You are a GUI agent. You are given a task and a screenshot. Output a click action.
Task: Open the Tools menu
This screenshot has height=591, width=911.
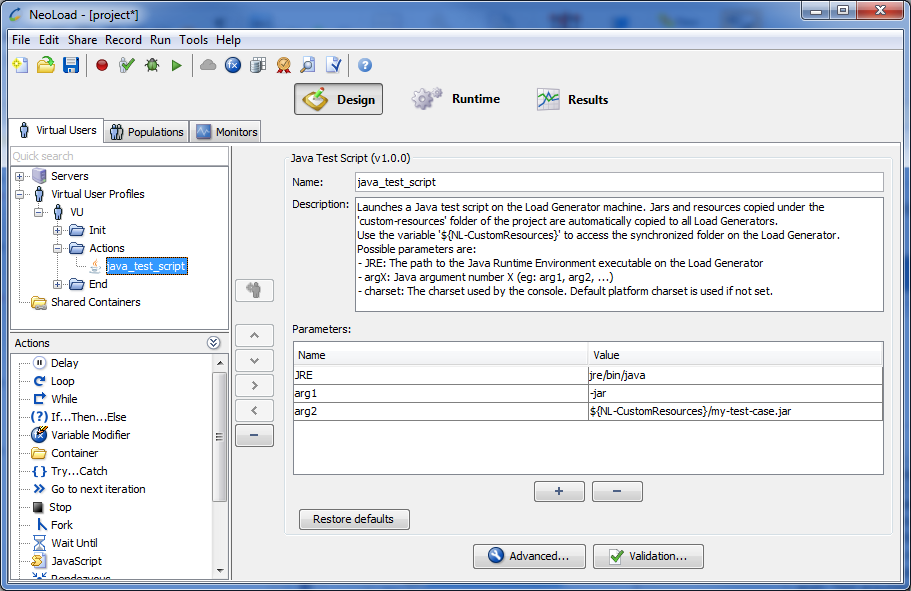pyautogui.click(x=193, y=40)
